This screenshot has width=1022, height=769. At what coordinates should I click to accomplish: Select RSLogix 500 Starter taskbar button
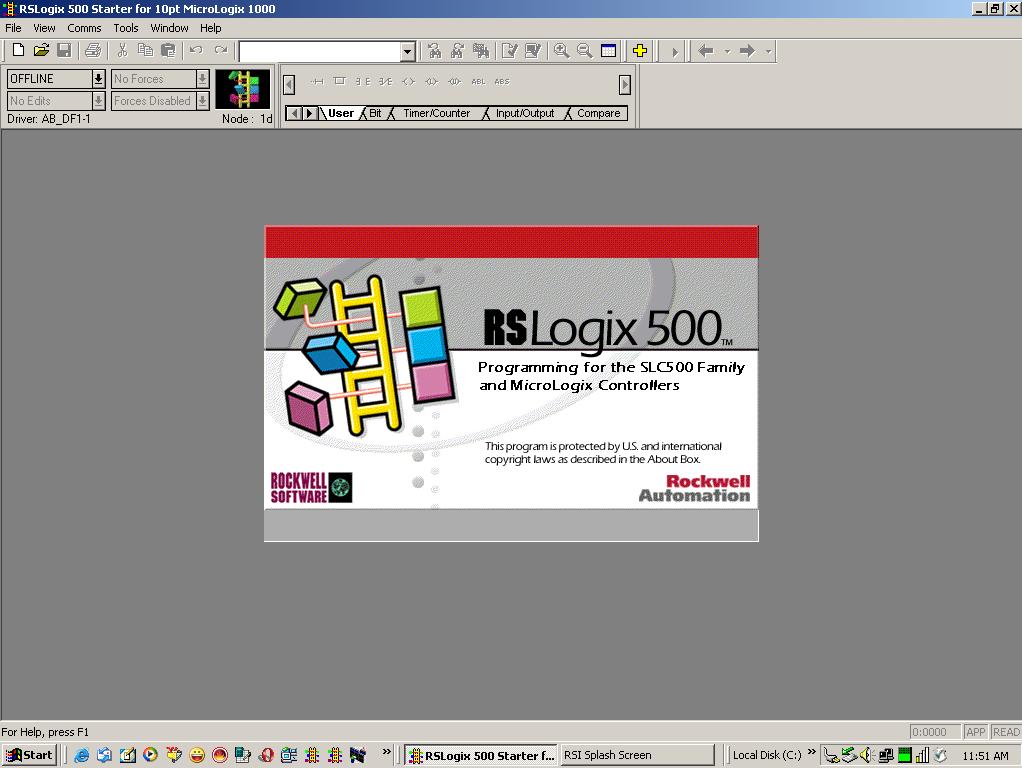click(481, 755)
